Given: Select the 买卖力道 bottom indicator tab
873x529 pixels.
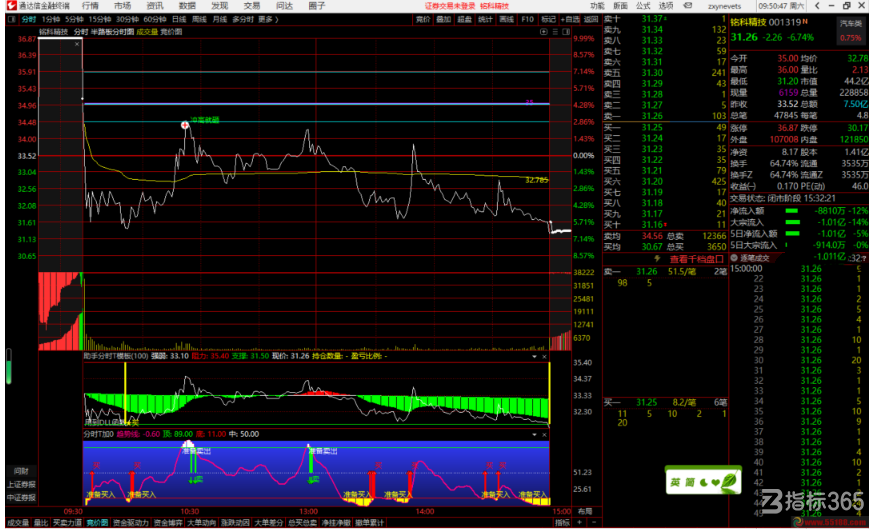Looking at the screenshot, I should [x=67, y=523].
